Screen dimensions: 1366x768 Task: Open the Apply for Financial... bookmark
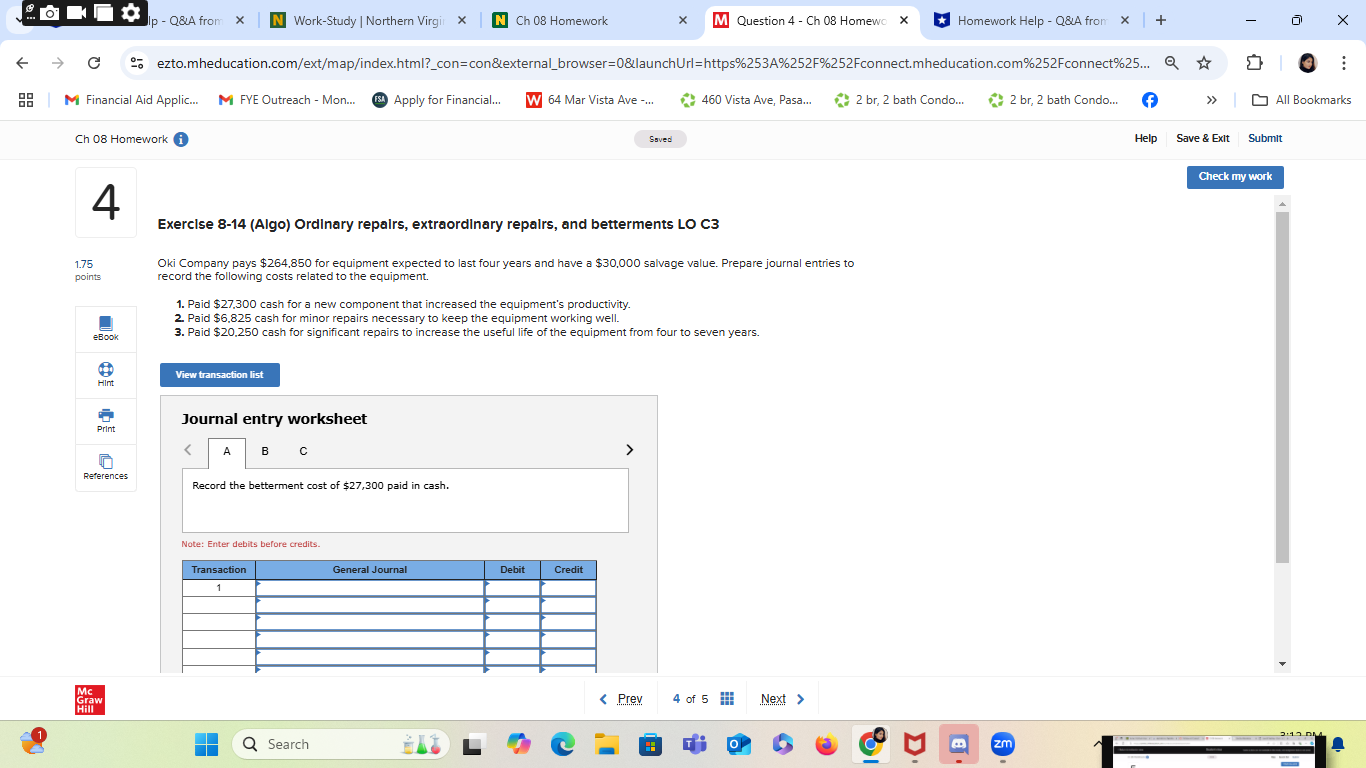438,100
